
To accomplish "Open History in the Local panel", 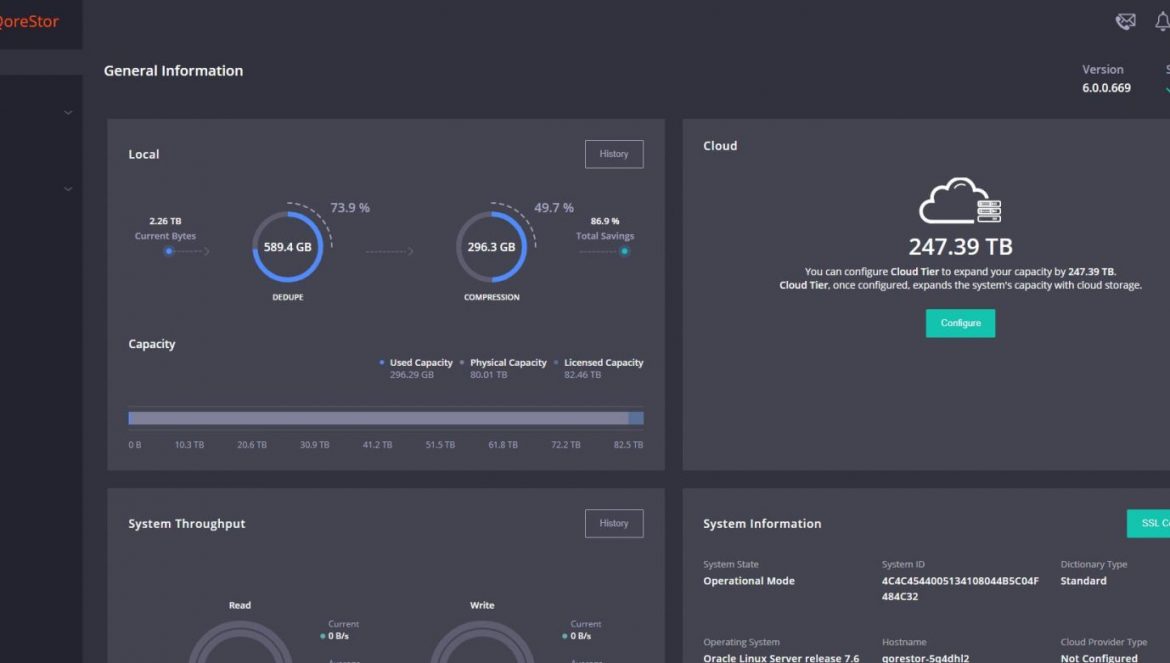I will (614, 154).
